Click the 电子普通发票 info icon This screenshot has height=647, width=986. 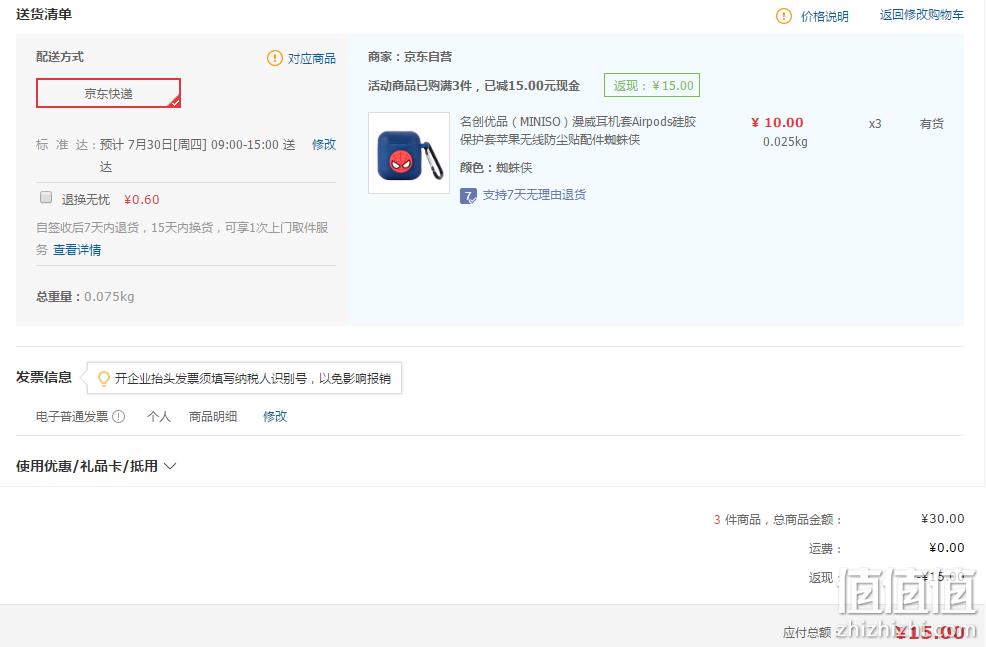pyautogui.click(x=118, y=416)
